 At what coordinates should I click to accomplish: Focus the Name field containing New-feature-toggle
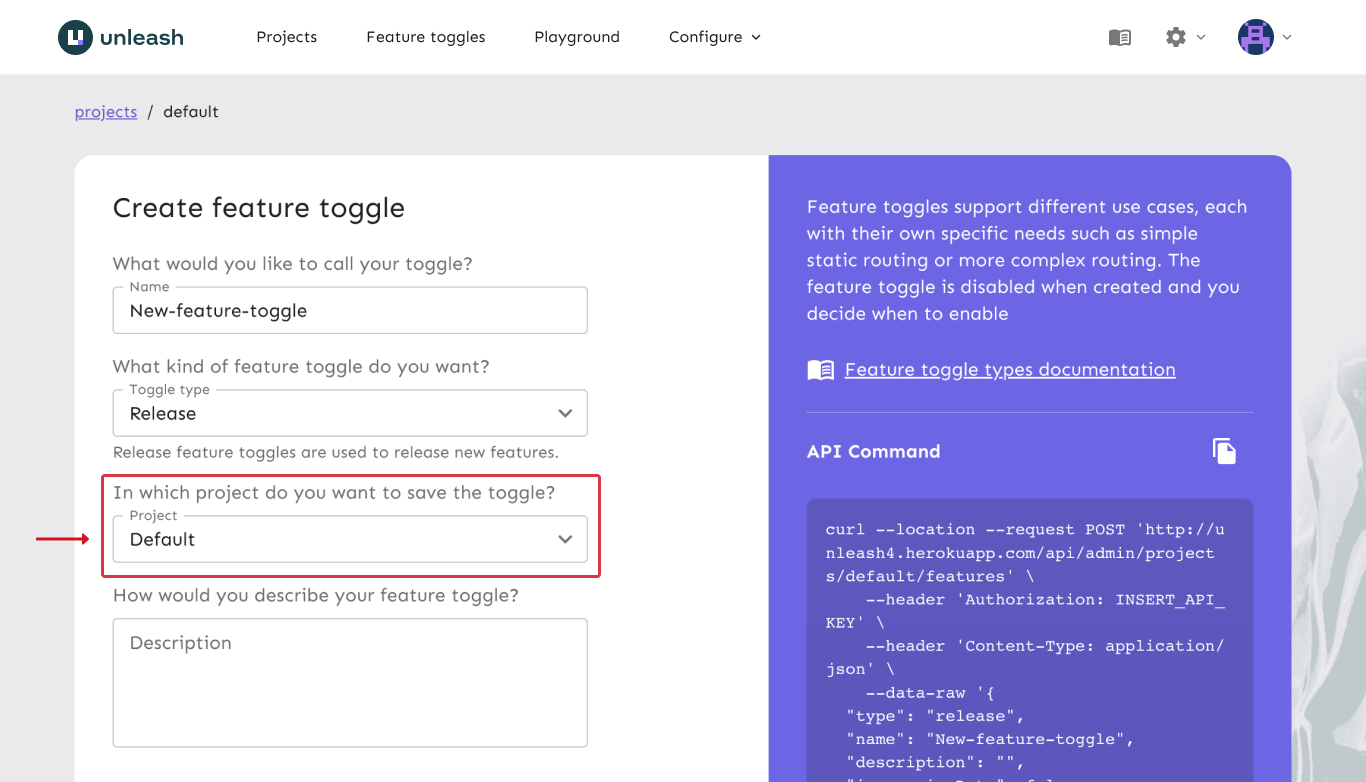(349, 311)
